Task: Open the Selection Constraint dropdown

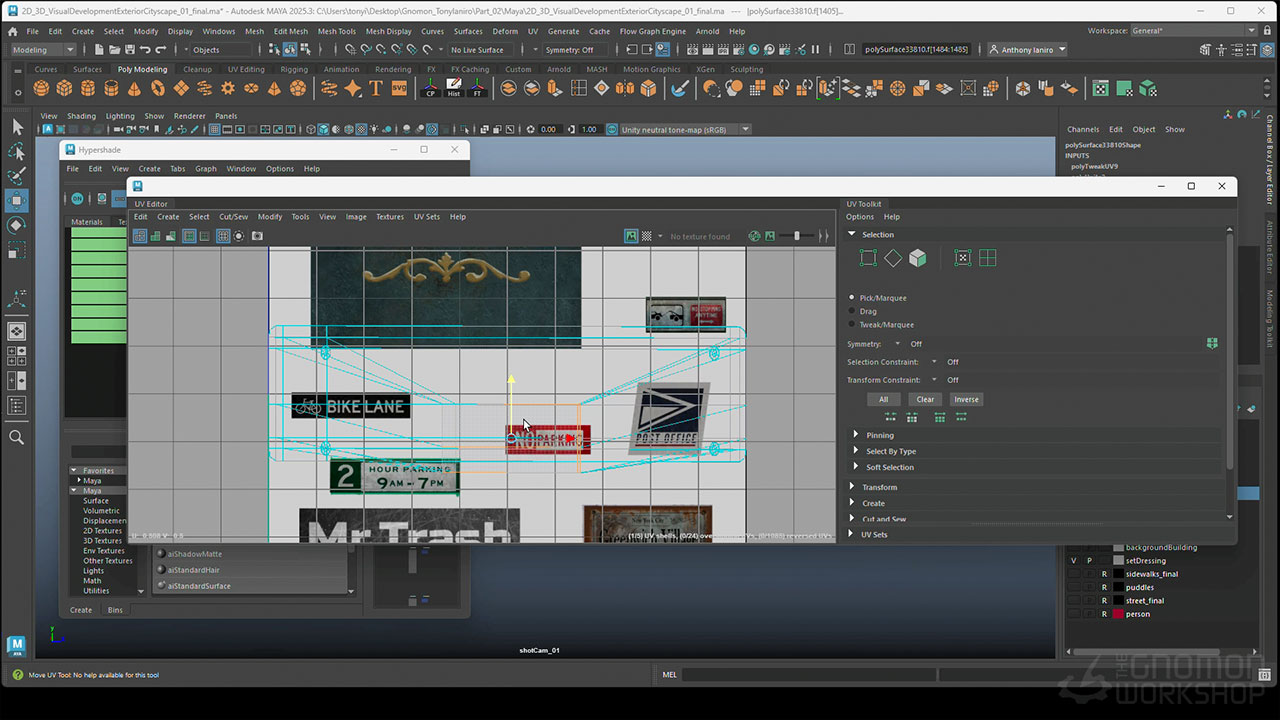Action: pyautogui.click(x=934, y=362)
